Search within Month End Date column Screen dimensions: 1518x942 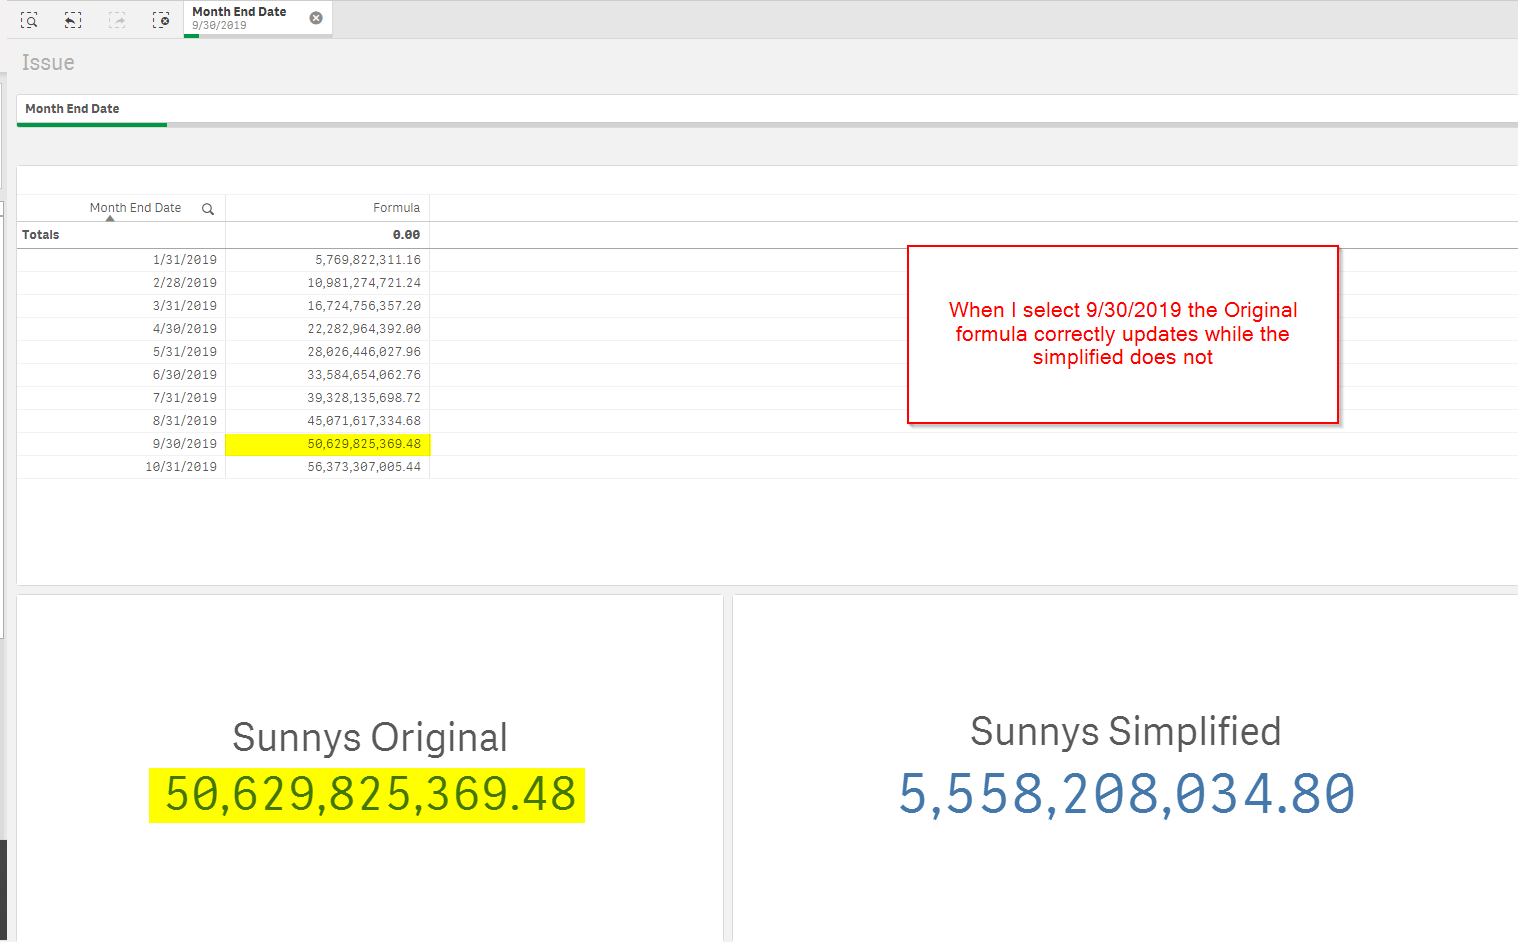pyautogui.click(x=208, y=209)
